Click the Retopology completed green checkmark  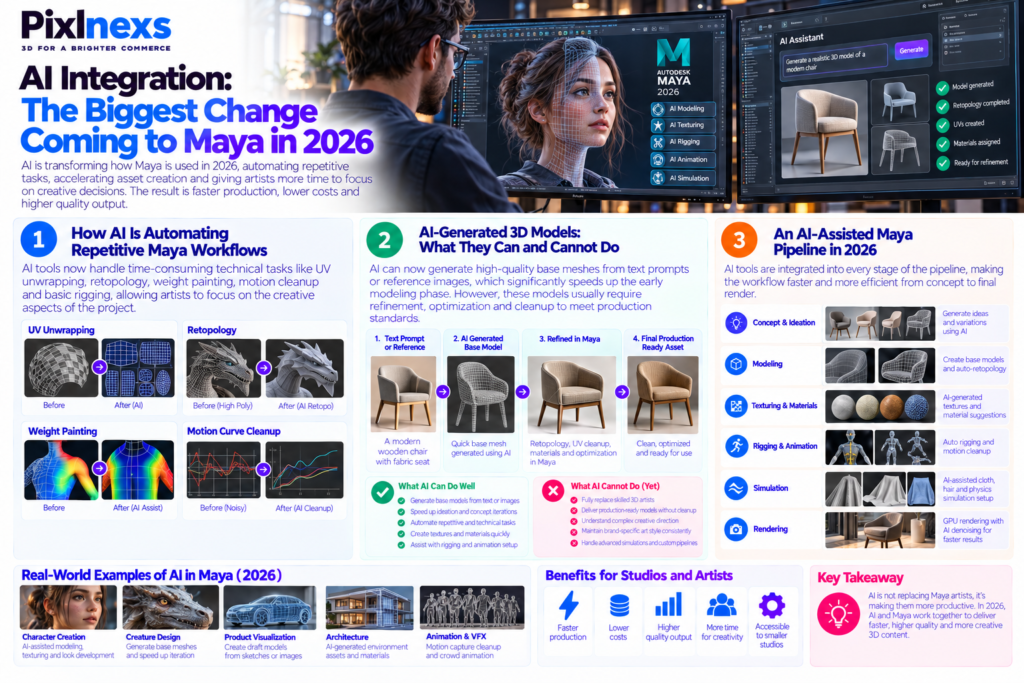pyautogui.click(x=942, y=106)
